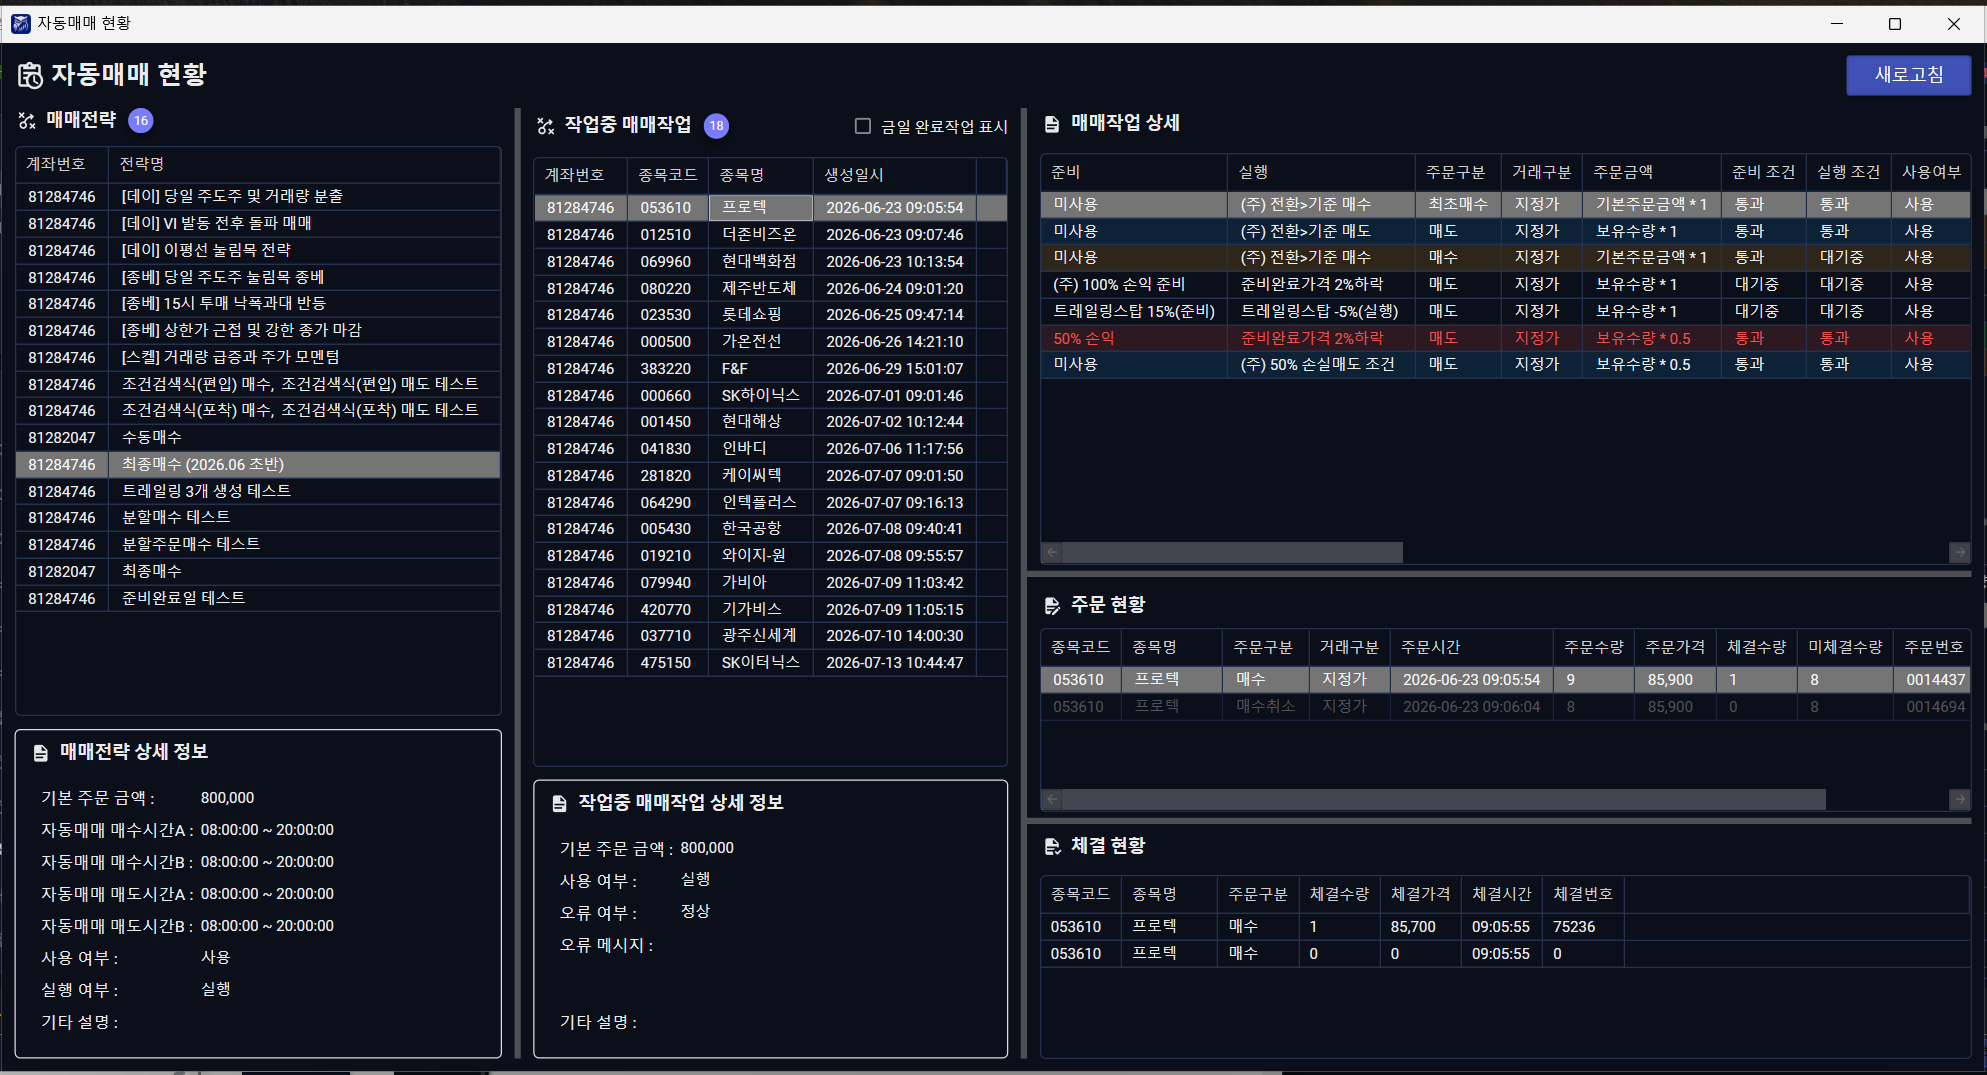Select strategy [스켈] 거래량 급증과 주가 모멘텀

pyautogui.click(x=258, y=358)
